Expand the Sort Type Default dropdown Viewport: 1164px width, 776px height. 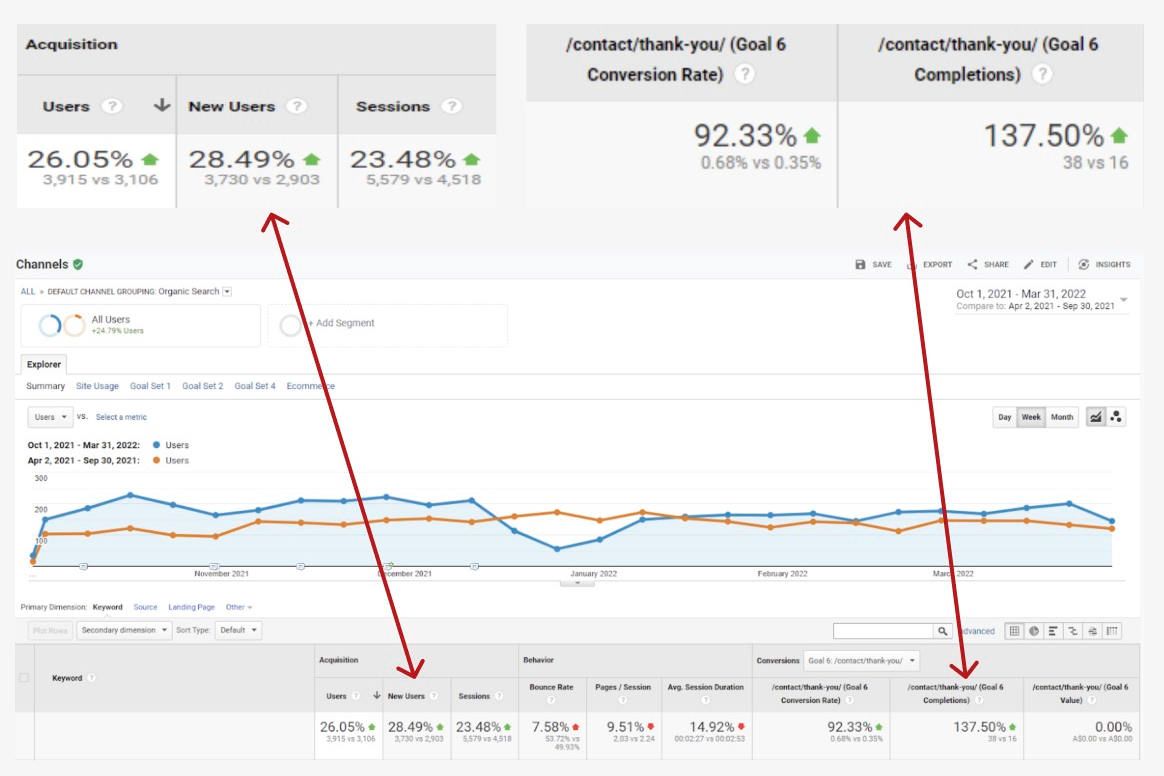tap(239, 630)
